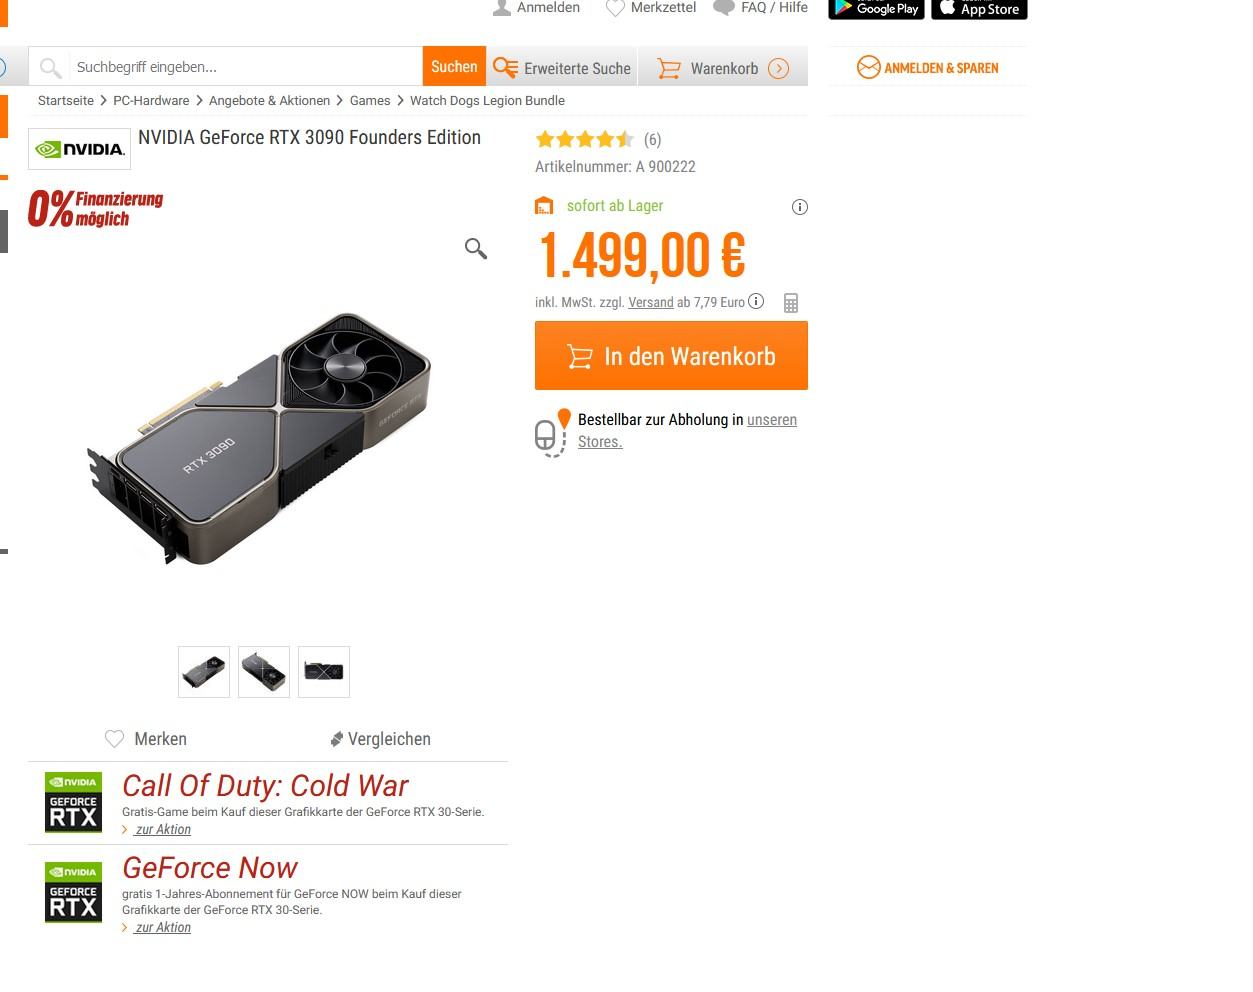Viewport: 1253px width, 992px height.
Task: Open the 'unseren Stores' link
Action: click(687, 431)
